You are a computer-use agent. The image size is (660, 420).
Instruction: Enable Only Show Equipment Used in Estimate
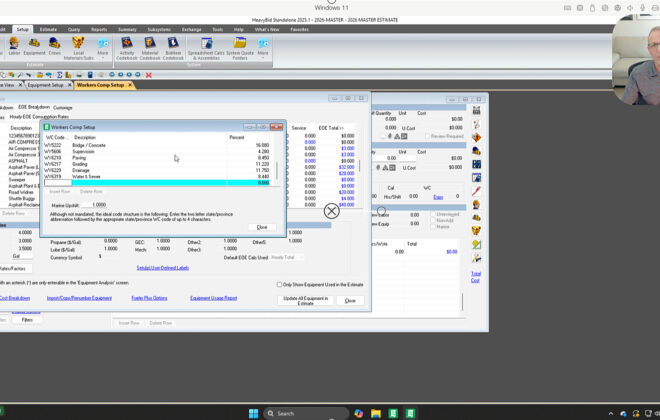(279, 284)
